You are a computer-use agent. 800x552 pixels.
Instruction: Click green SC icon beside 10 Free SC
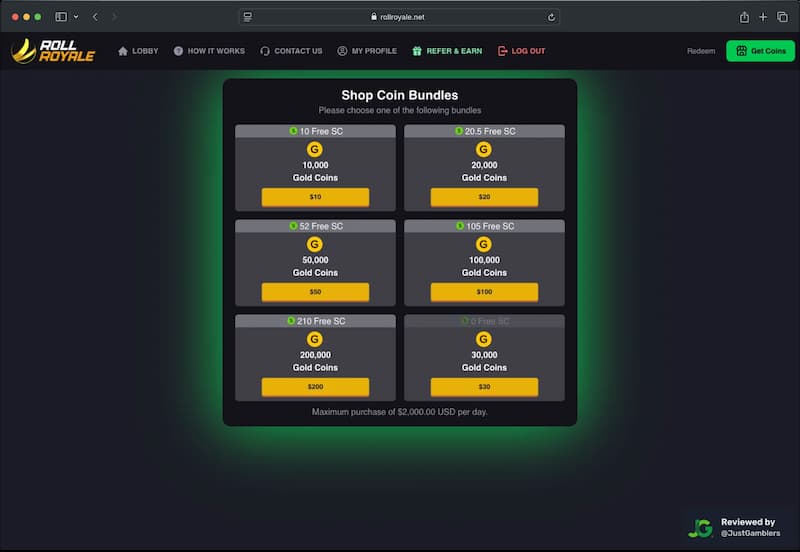pyautogui.click(x=293, y=131)
